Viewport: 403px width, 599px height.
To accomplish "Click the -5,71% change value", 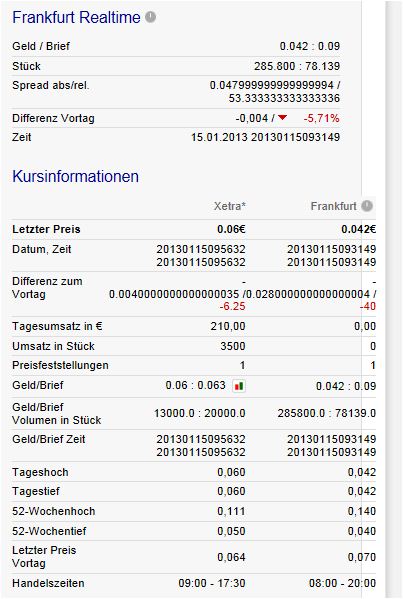I will click(x=321, y=118).
